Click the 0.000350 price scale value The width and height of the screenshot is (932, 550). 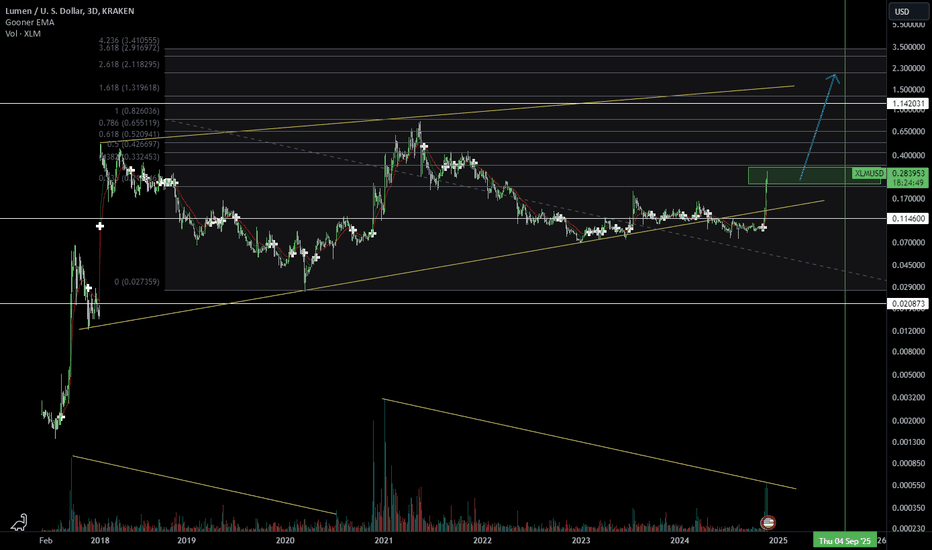[908, 508]
